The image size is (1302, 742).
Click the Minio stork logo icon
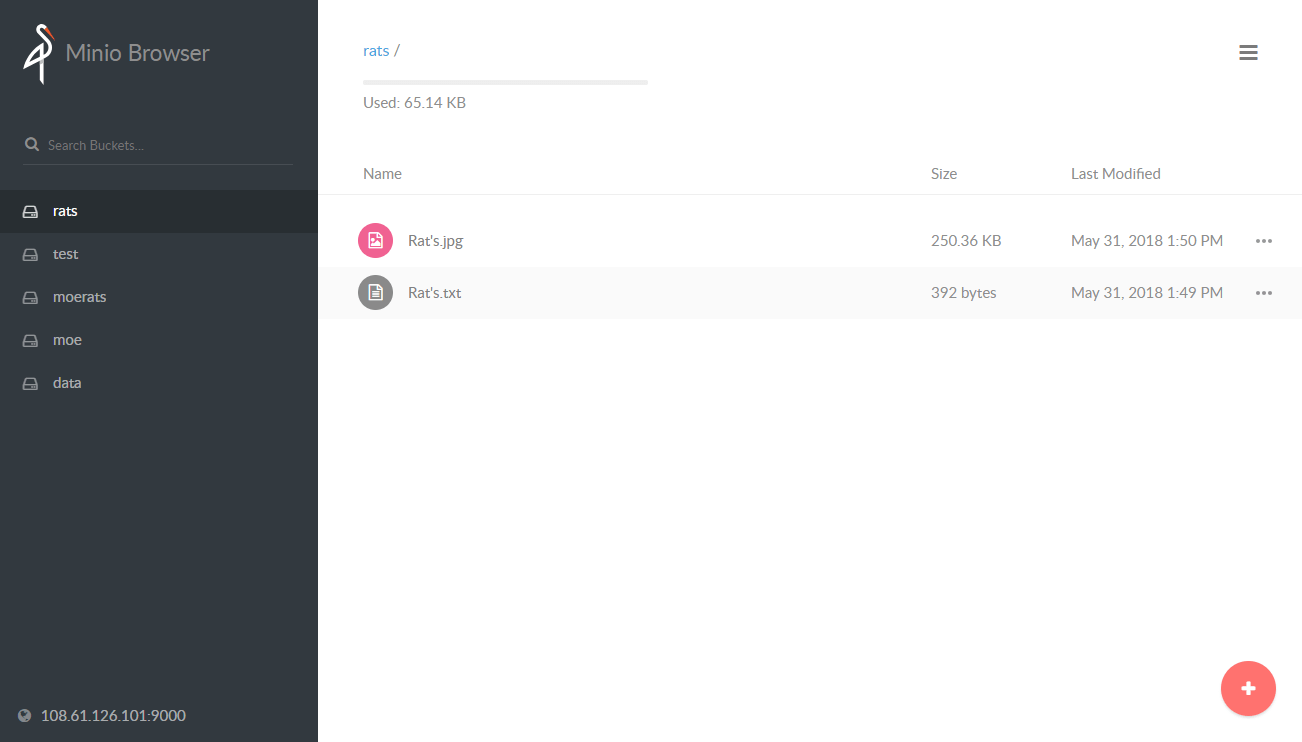tap(38, 54)
